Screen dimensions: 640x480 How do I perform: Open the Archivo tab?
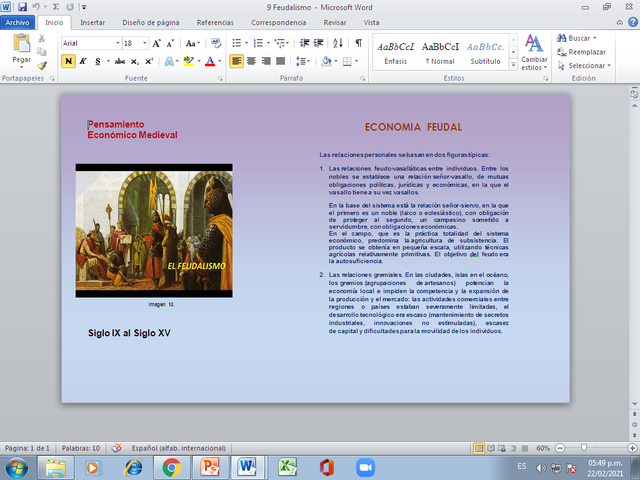pos(17,22)
